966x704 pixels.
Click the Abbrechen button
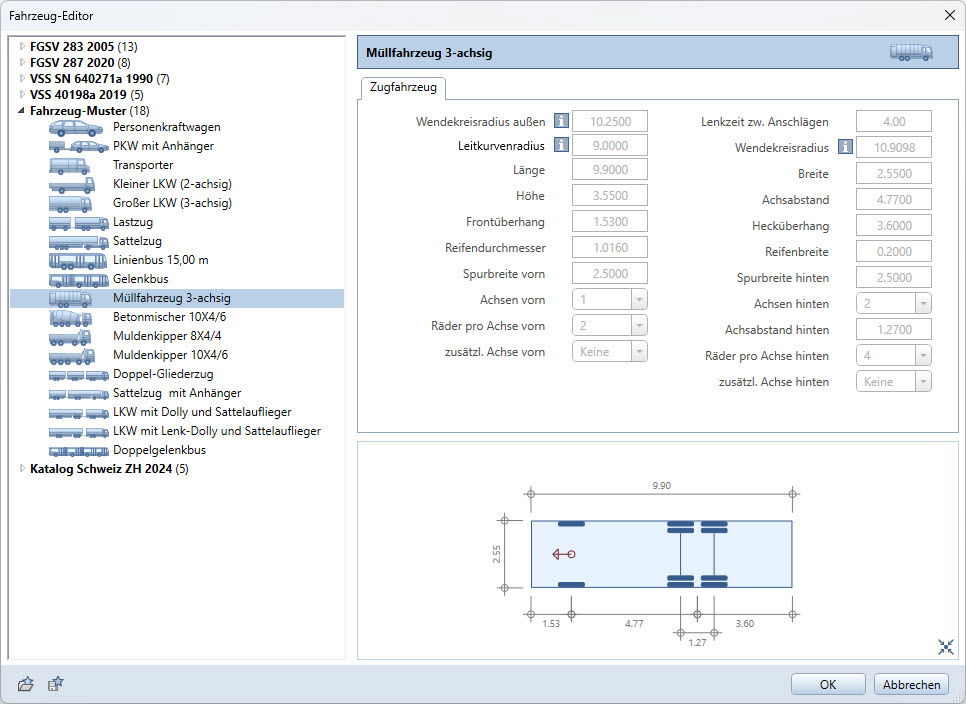[911, 684]
